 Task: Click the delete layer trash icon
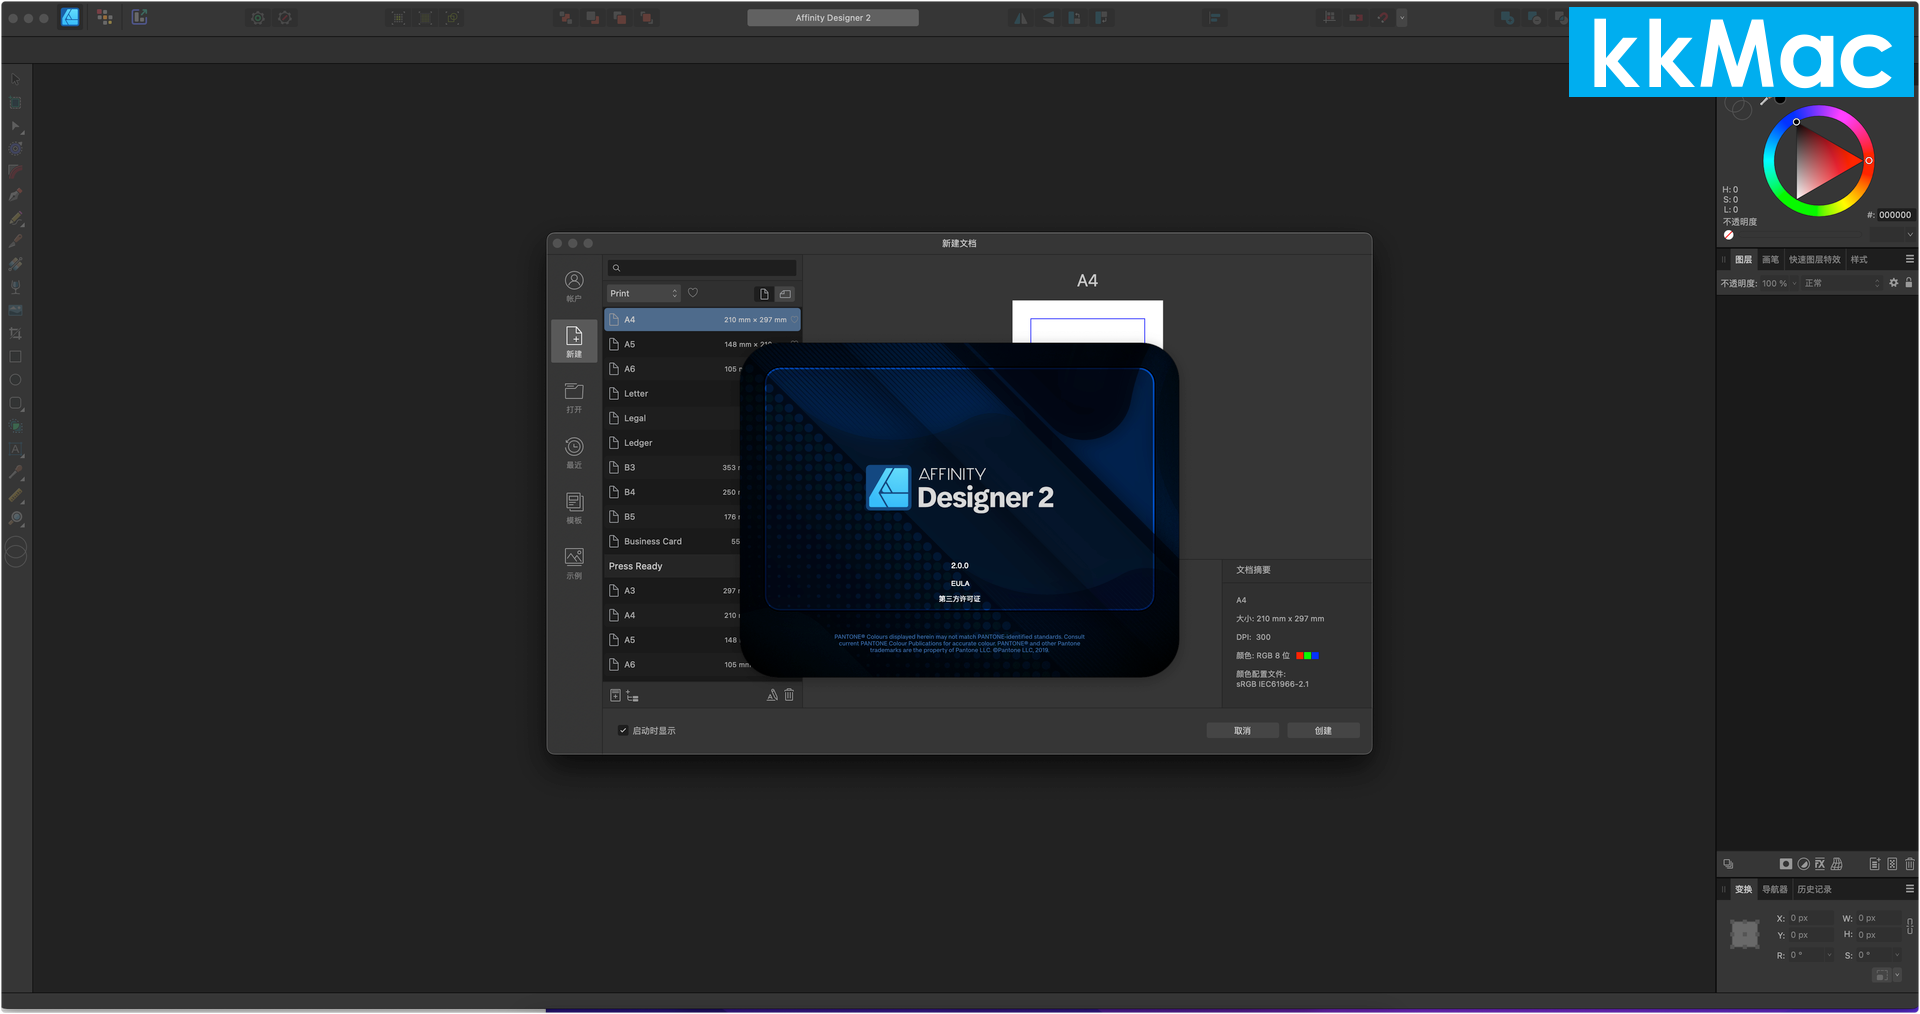1910,864
